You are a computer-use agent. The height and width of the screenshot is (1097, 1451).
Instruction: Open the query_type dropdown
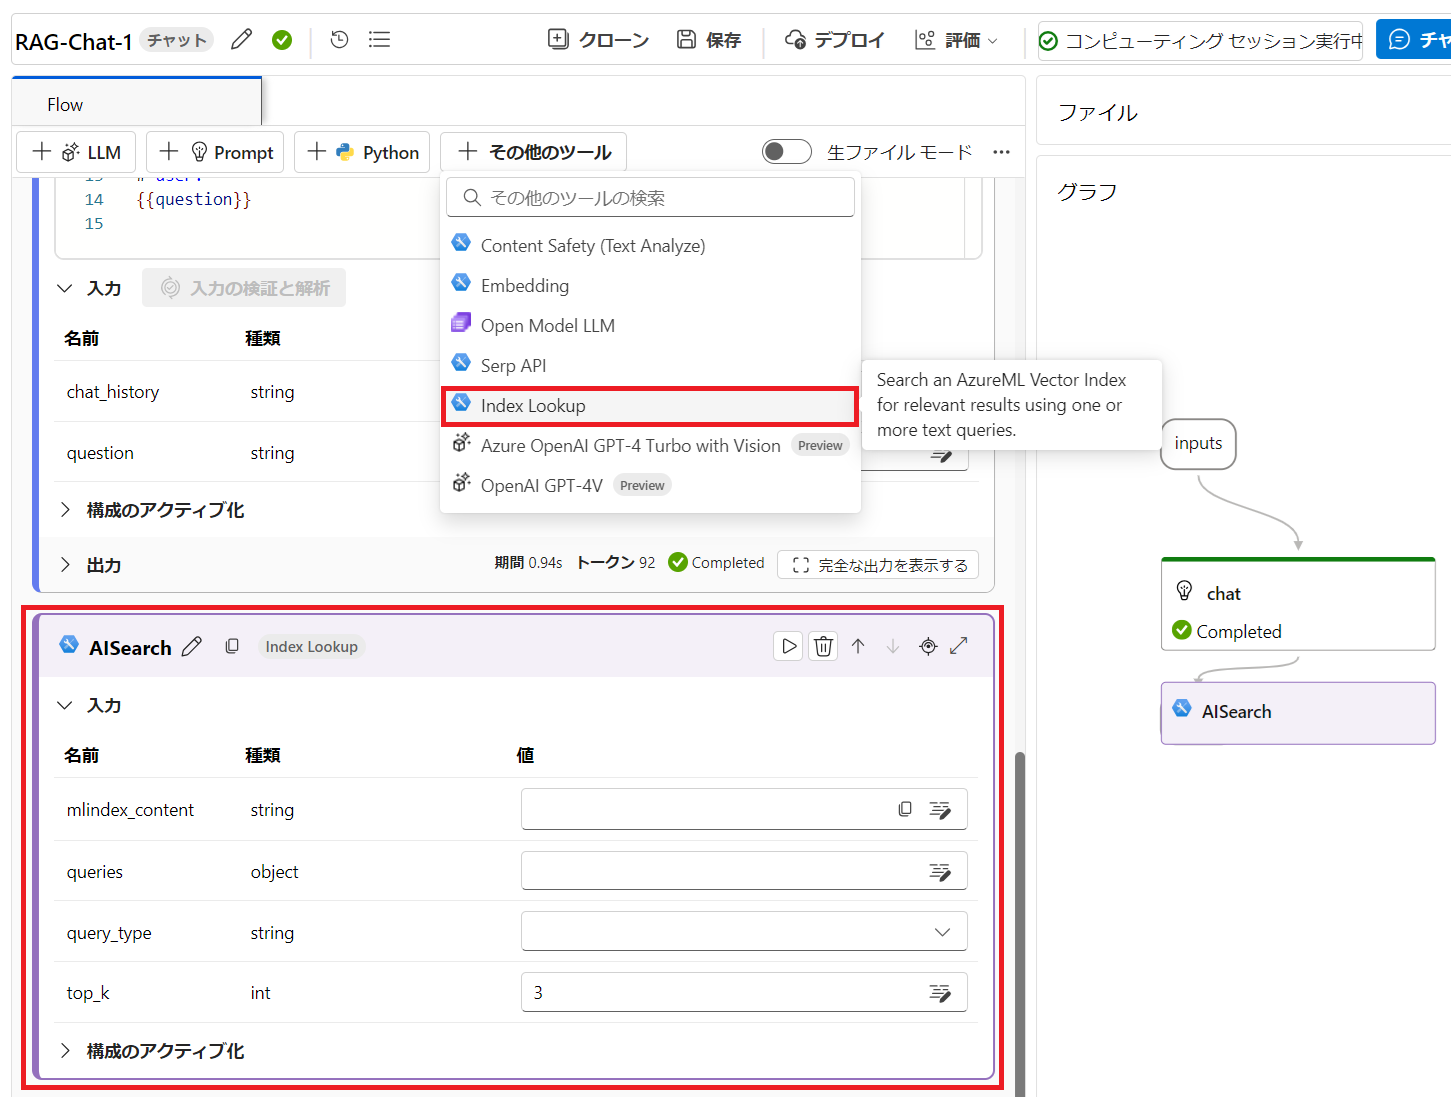coord(744,932)
